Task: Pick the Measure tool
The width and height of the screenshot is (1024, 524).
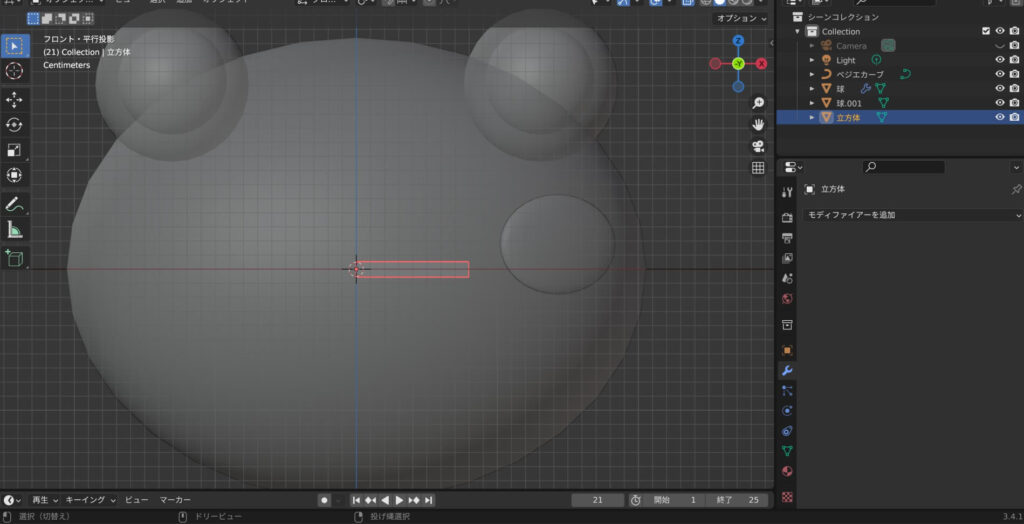Action: point(15,230)
